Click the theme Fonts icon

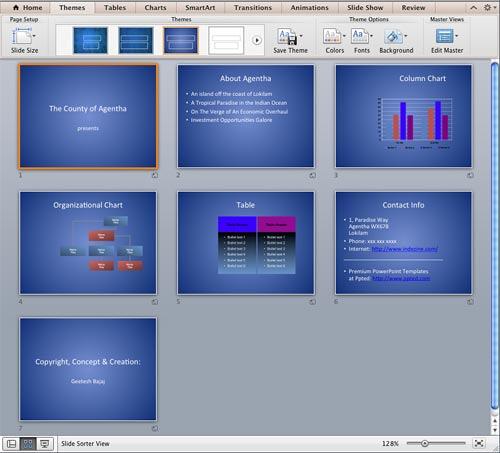pos(359,36)
